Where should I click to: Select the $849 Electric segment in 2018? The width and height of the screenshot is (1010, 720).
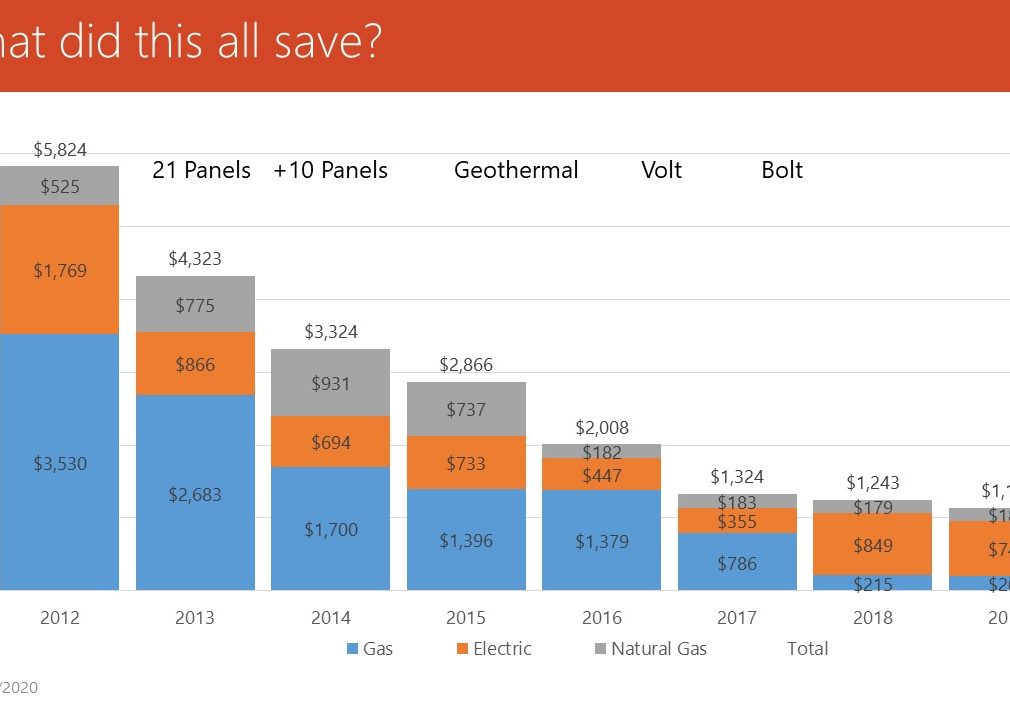[x=872, y=545]
